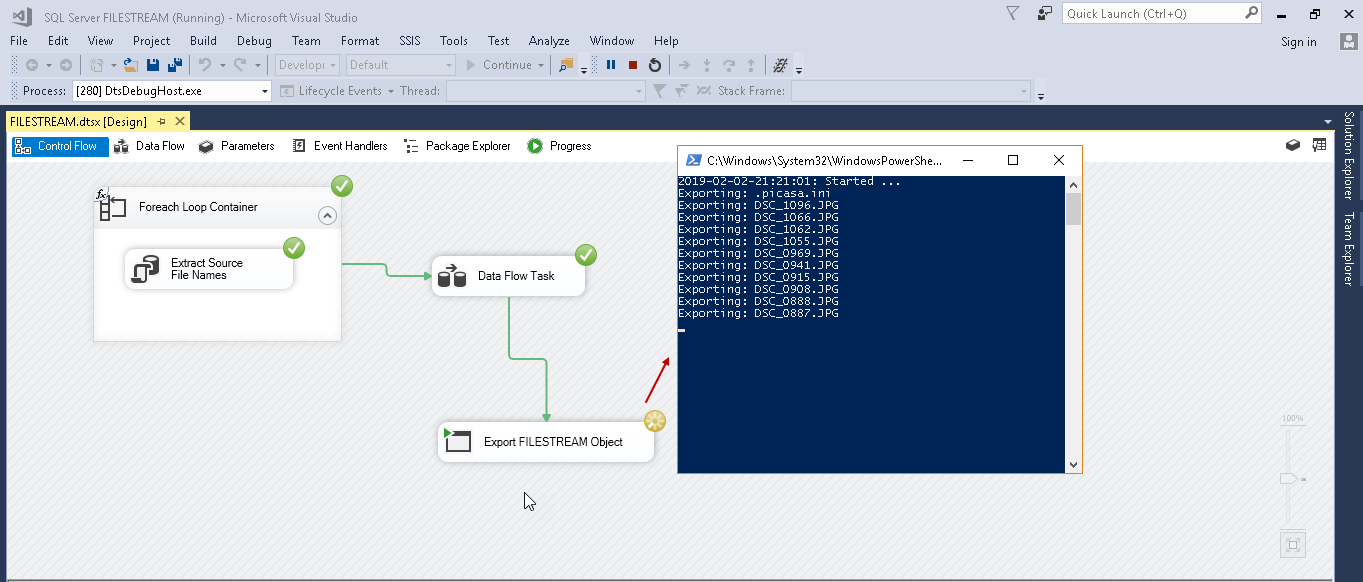The image size is (1363, 582).
Task: Click the Foreach Loop Container header
Action: click(x=217, y=207)
